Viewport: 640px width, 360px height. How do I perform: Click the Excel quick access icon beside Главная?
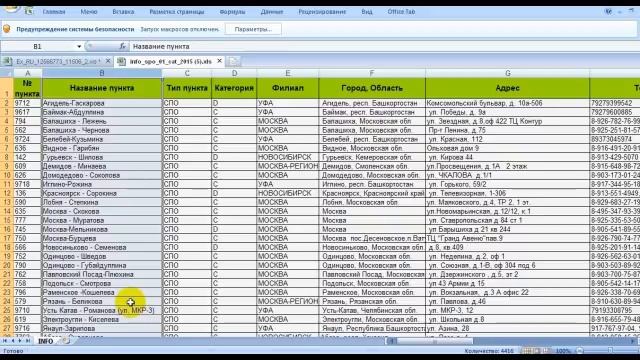[x=29, y=11]
